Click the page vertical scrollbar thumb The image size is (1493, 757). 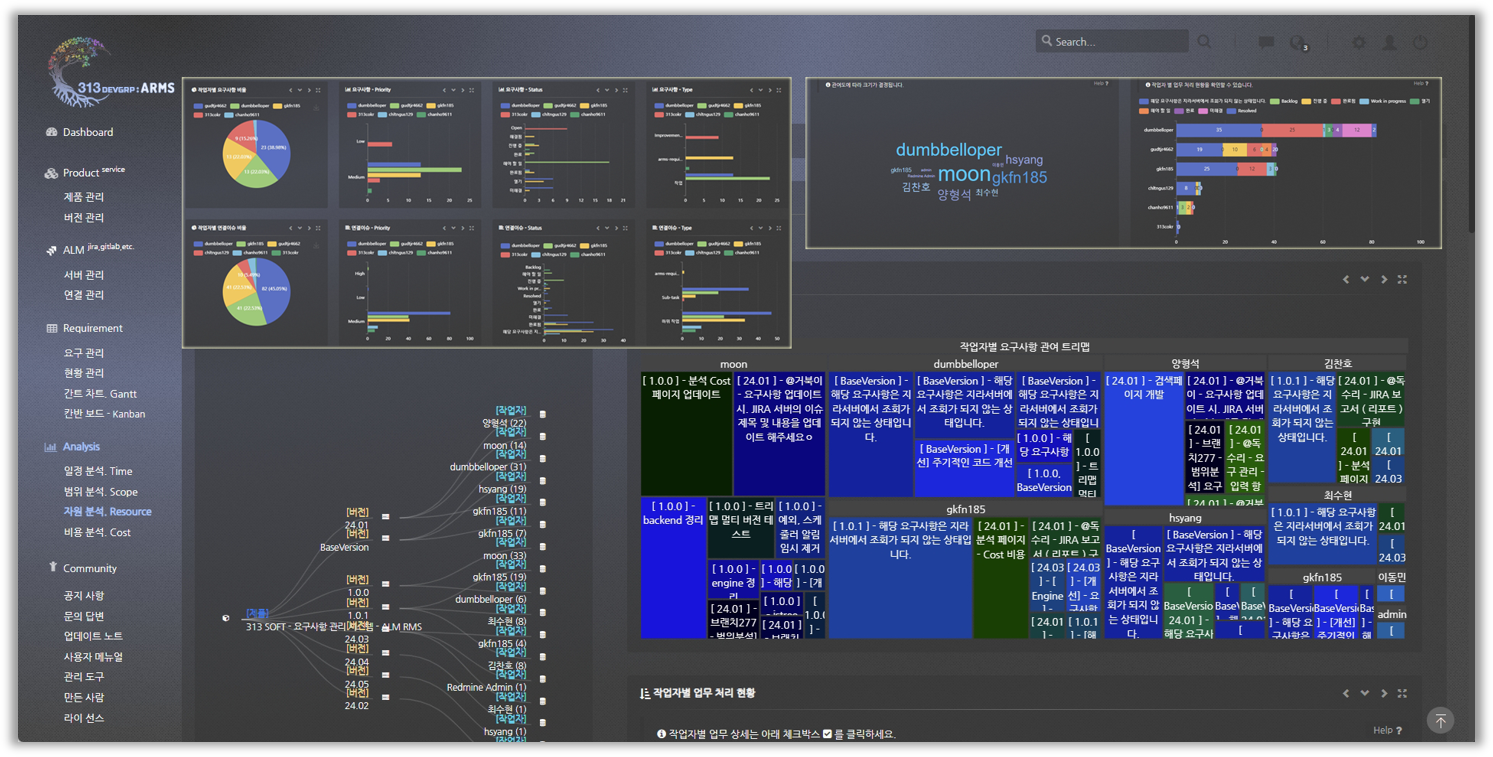click(x=1470, y=125)
